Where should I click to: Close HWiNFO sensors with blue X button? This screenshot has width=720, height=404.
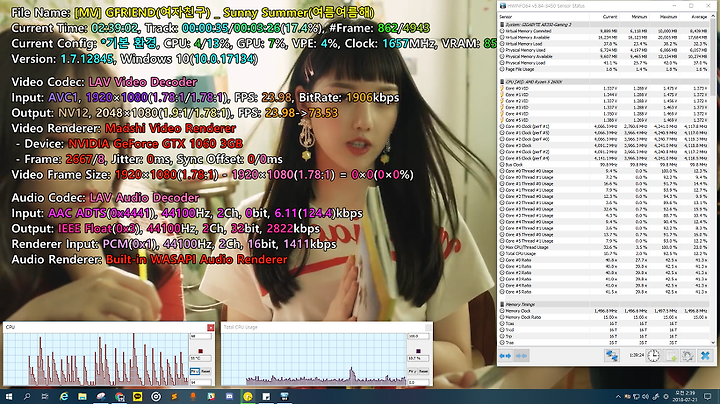[705, 356]
